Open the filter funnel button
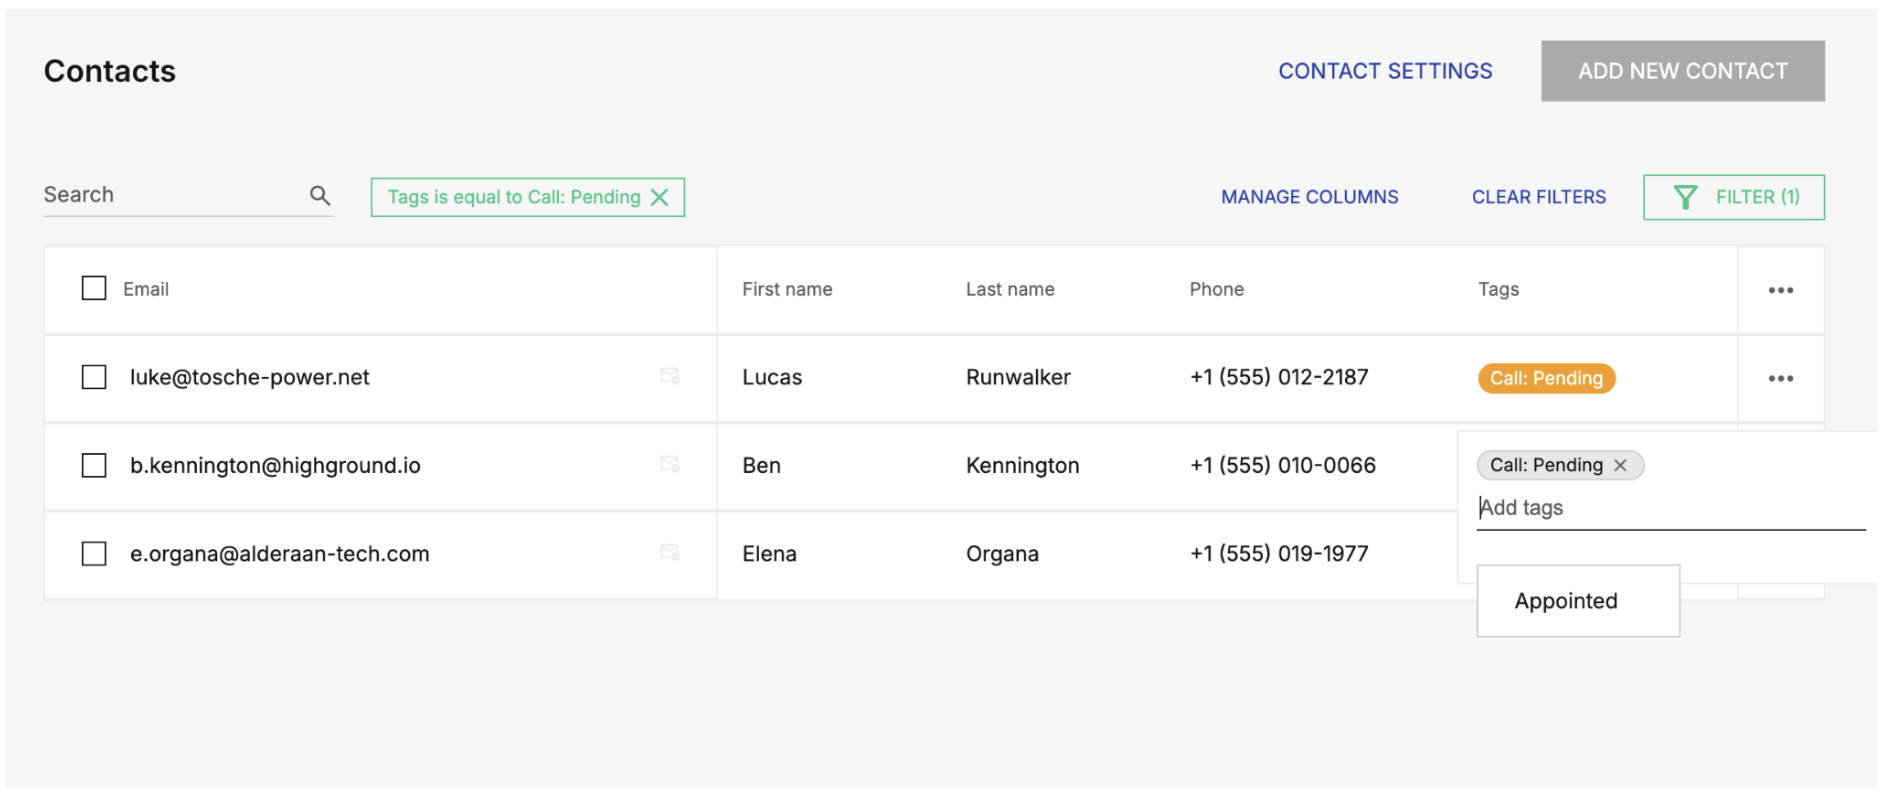The image size is (1886, 800). pyautogui.click(x=1733, y=197)
